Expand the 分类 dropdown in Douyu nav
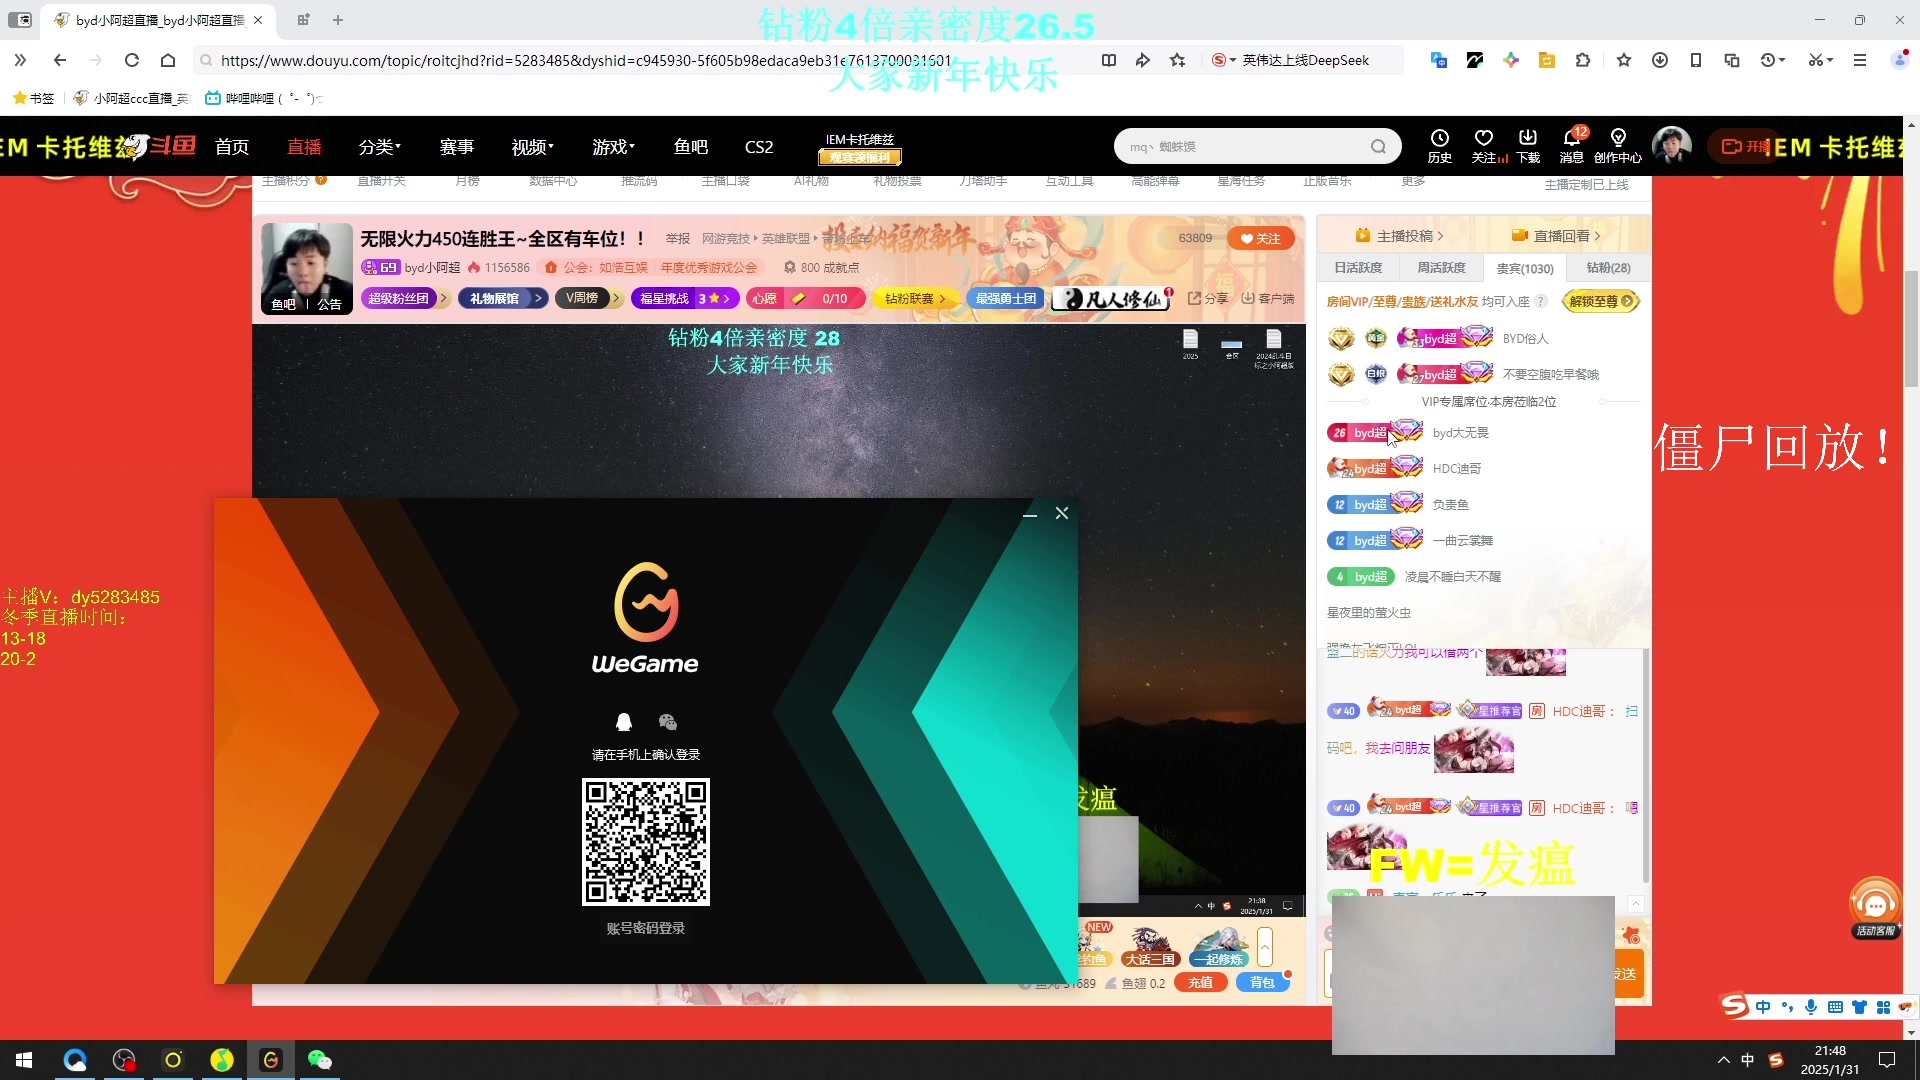1920x1080 pixels. (x=380, y=147)
